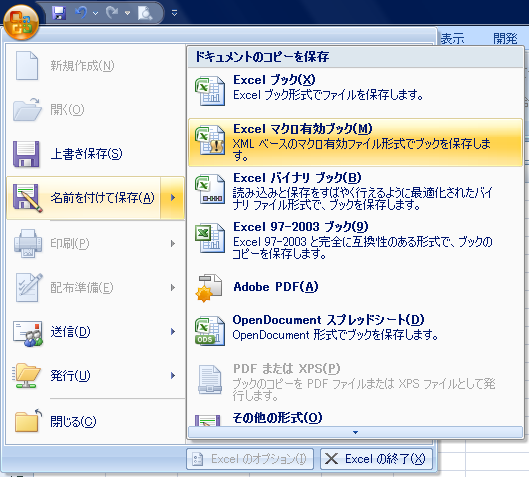Screen dimensions: 529x477
Task: Click the Excel のオプション(I) button
Action: [250, 459]
